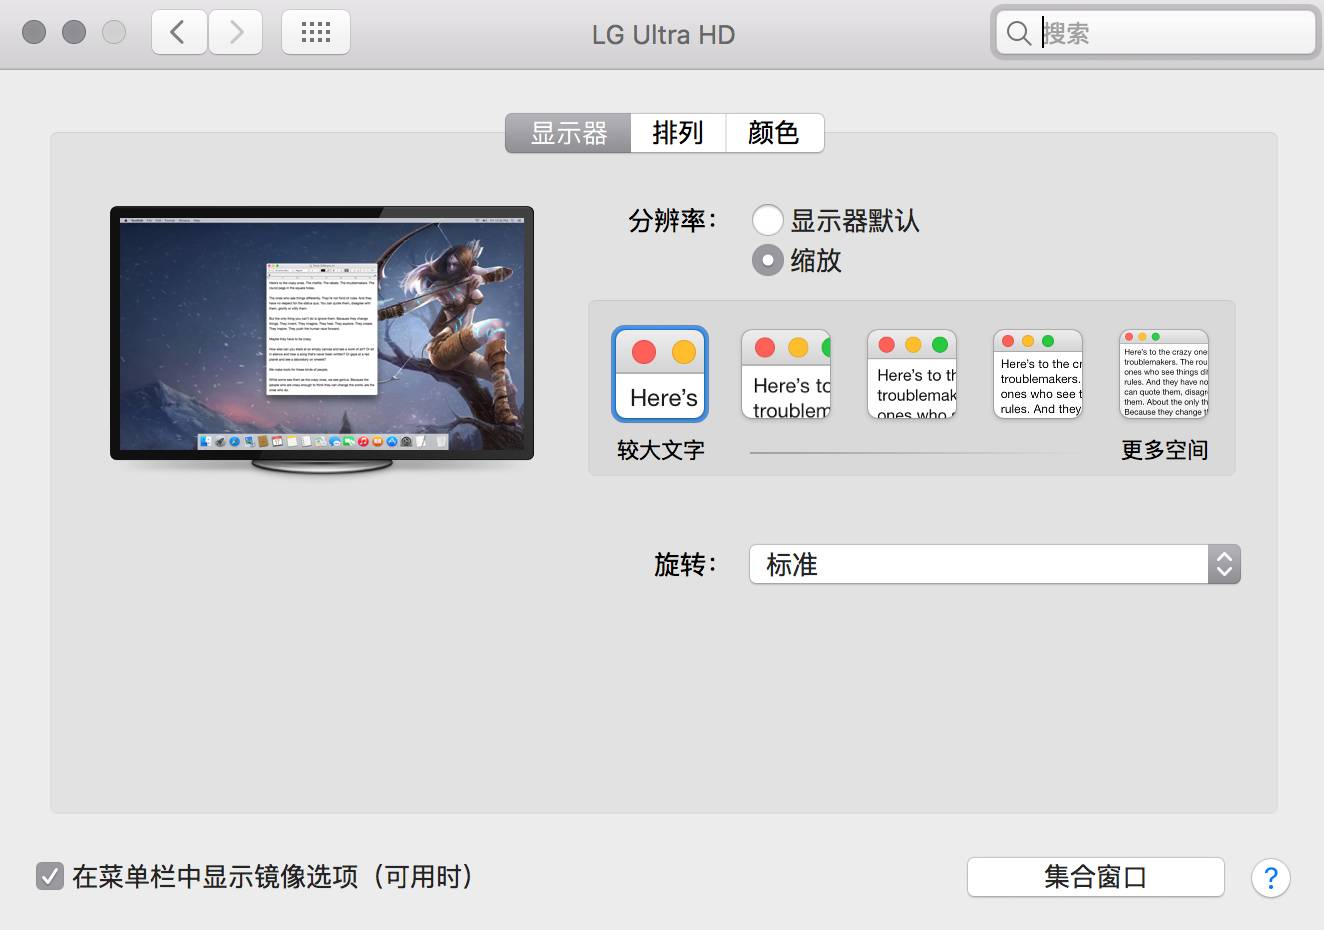The width and height of the screenshot is (1324, 930).
Task: Show all preferences grid icon
Action: (x=316, y=32)
